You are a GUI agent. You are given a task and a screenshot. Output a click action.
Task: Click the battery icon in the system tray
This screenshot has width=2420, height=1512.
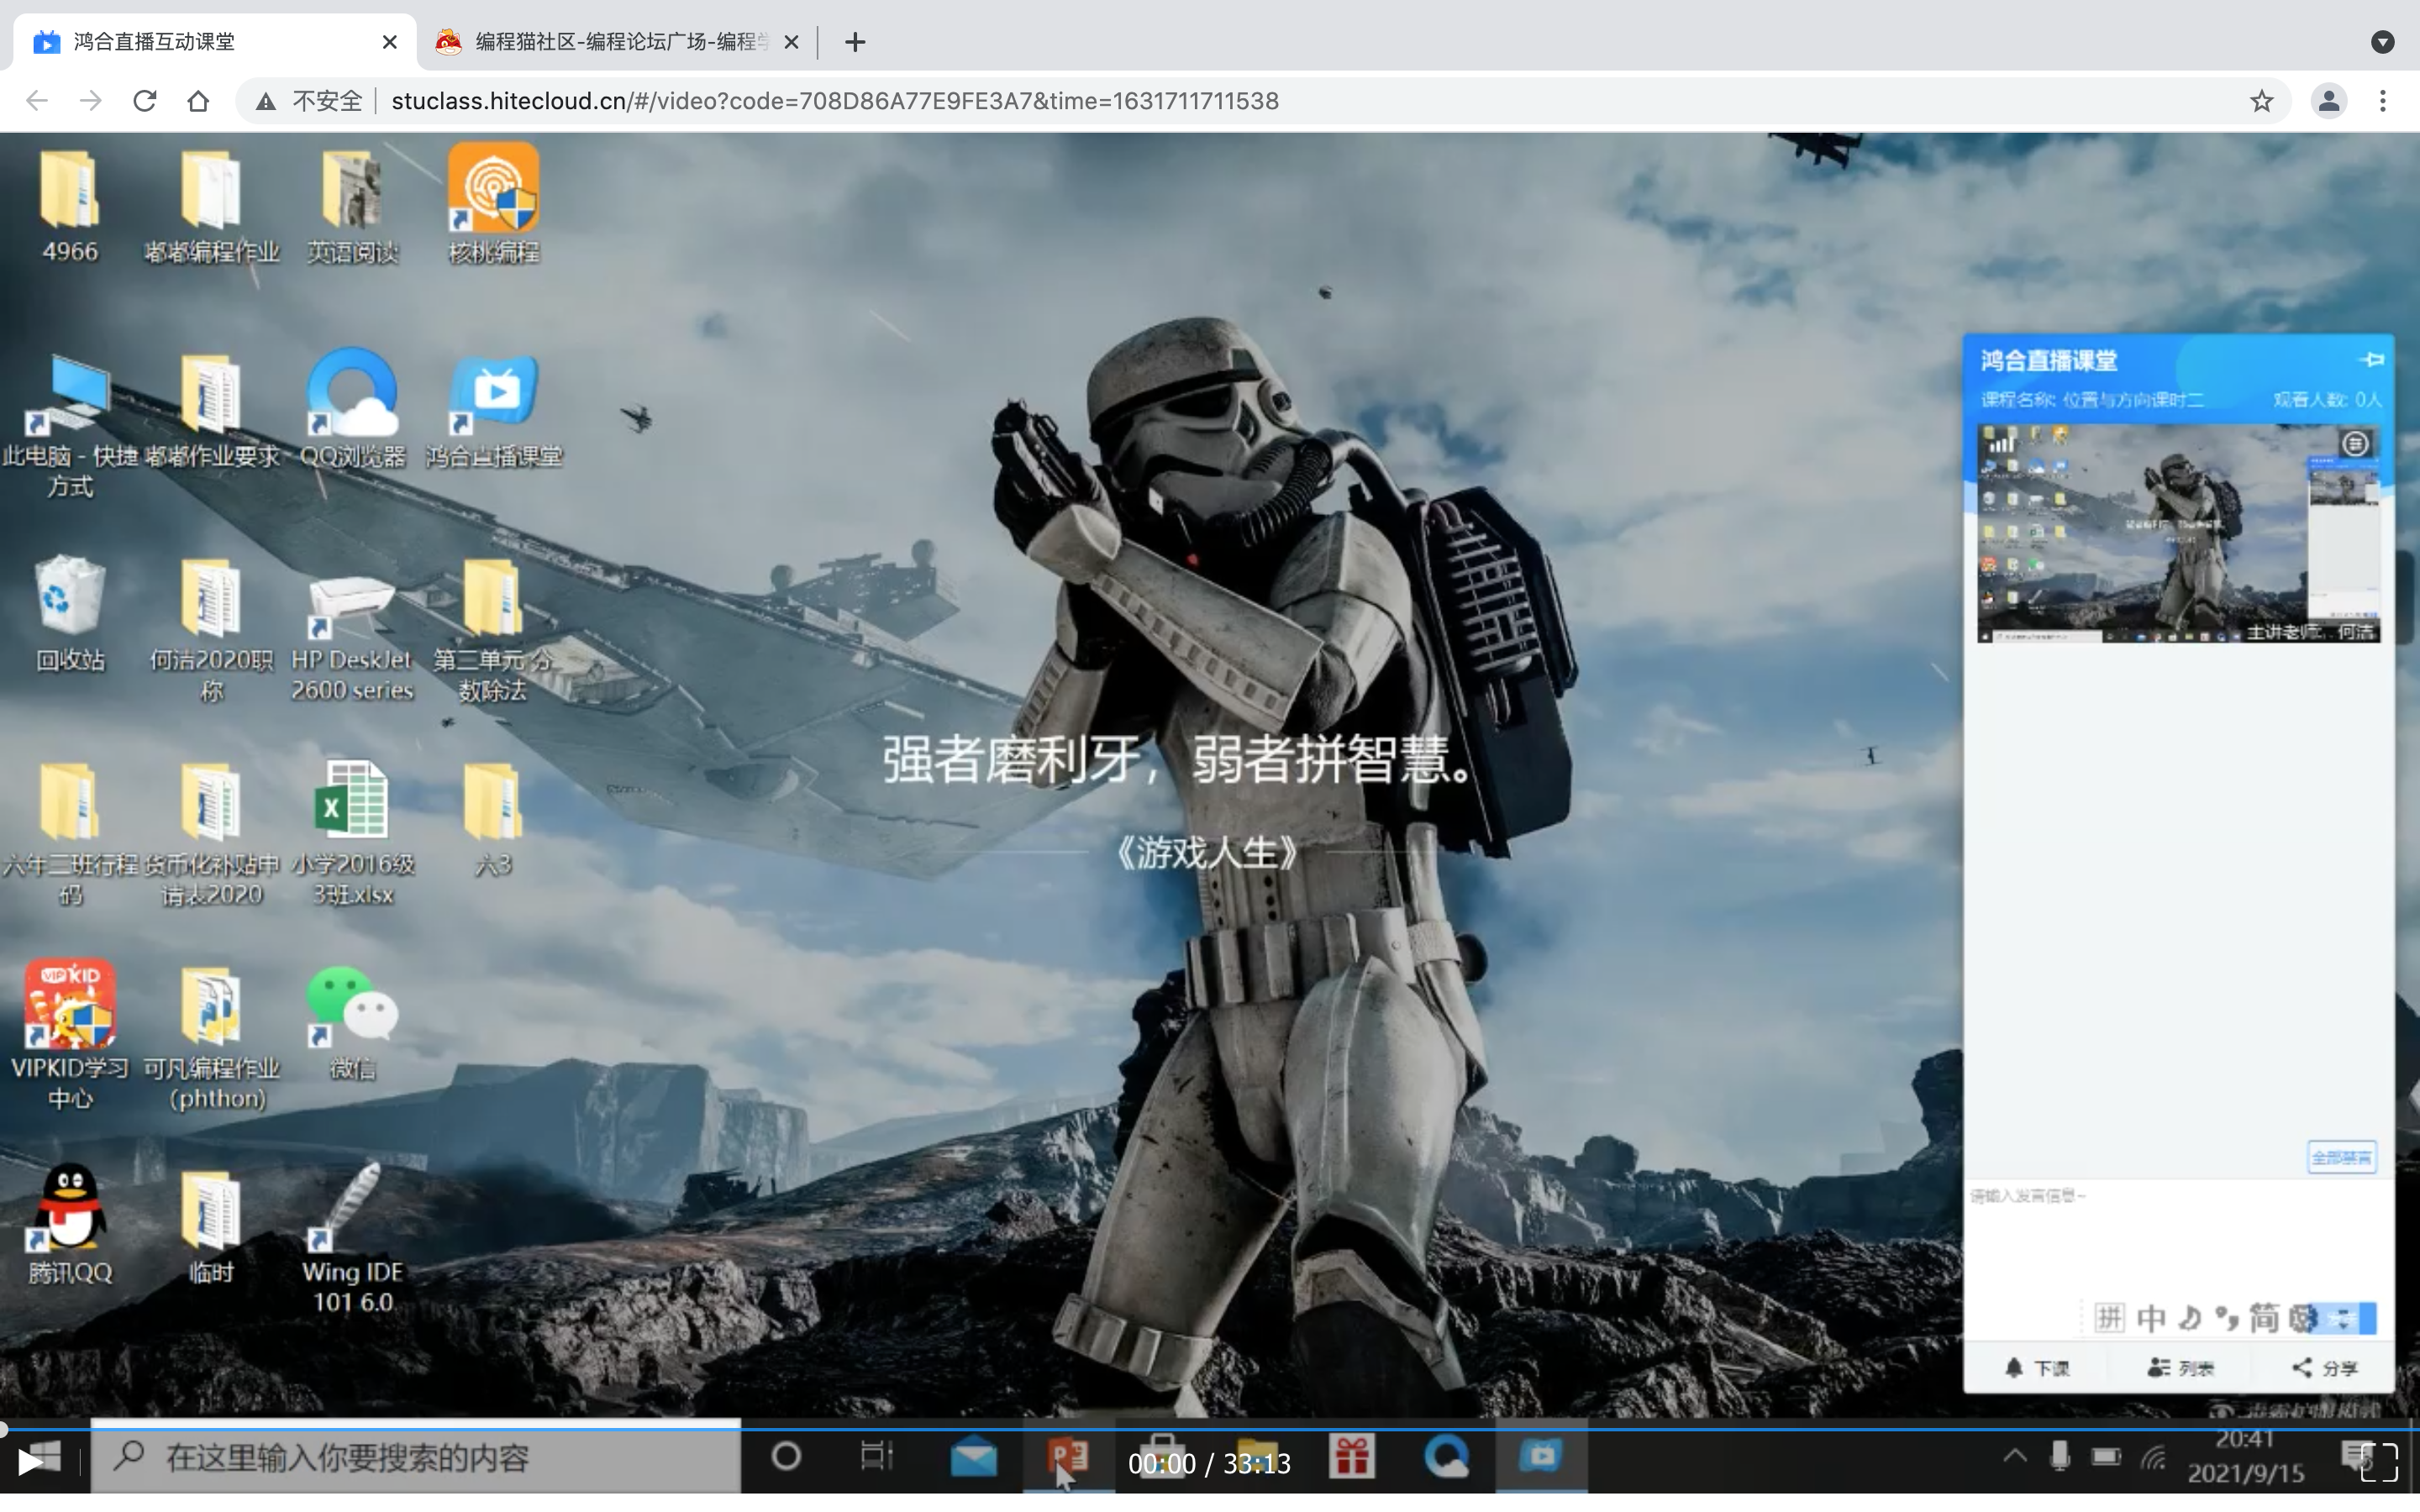[2106, 1456]
